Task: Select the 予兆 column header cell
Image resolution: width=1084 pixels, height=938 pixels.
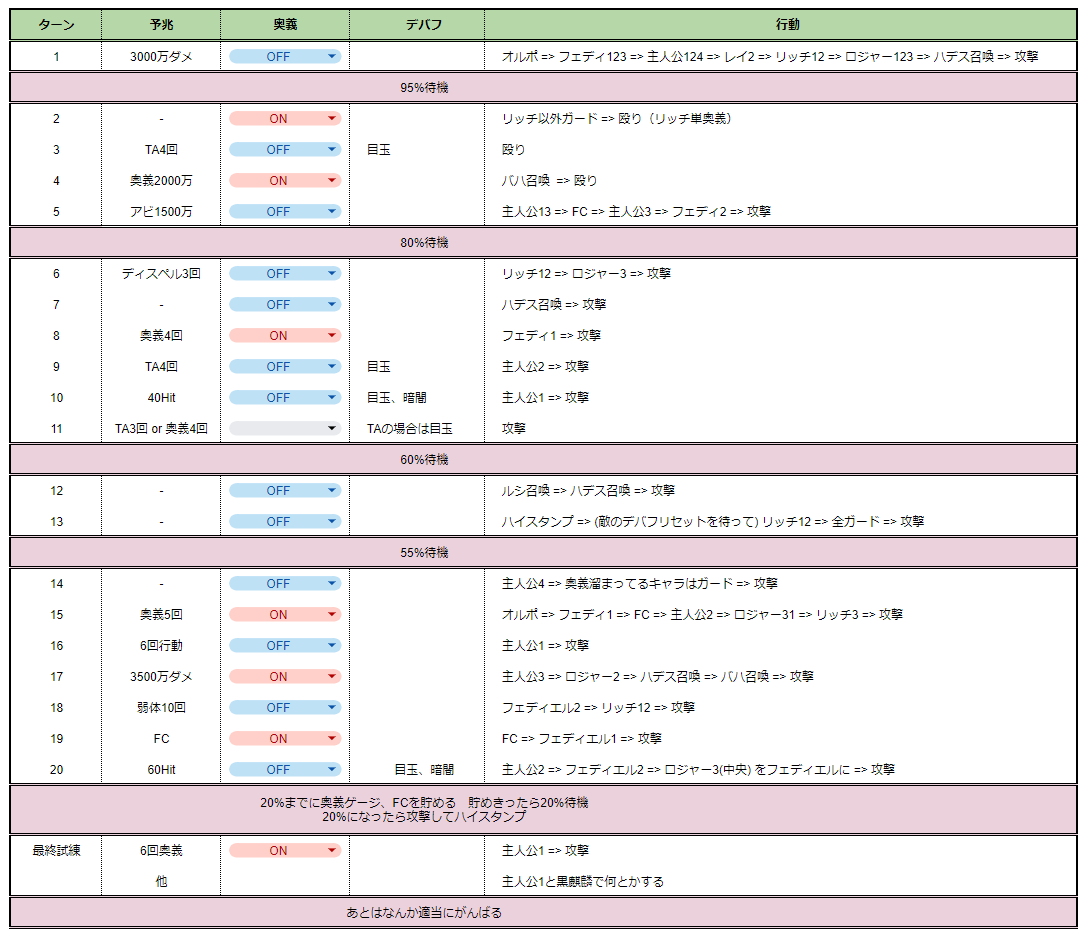Action: (x=161, y=25)
